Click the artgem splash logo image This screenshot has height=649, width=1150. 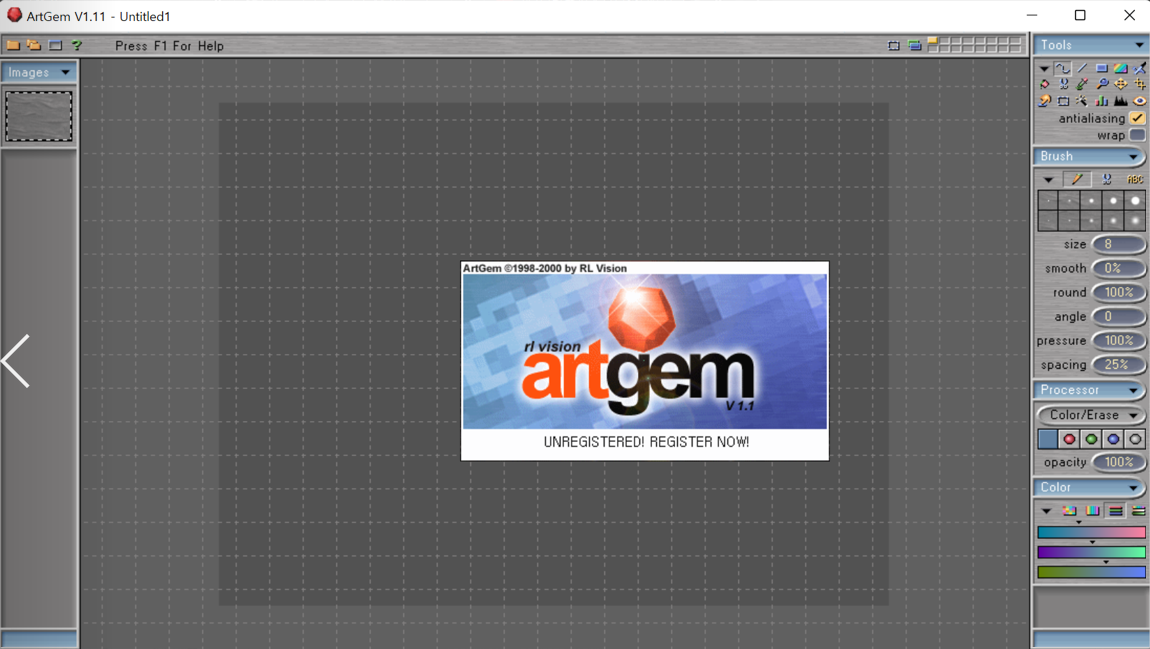[645, 351]
